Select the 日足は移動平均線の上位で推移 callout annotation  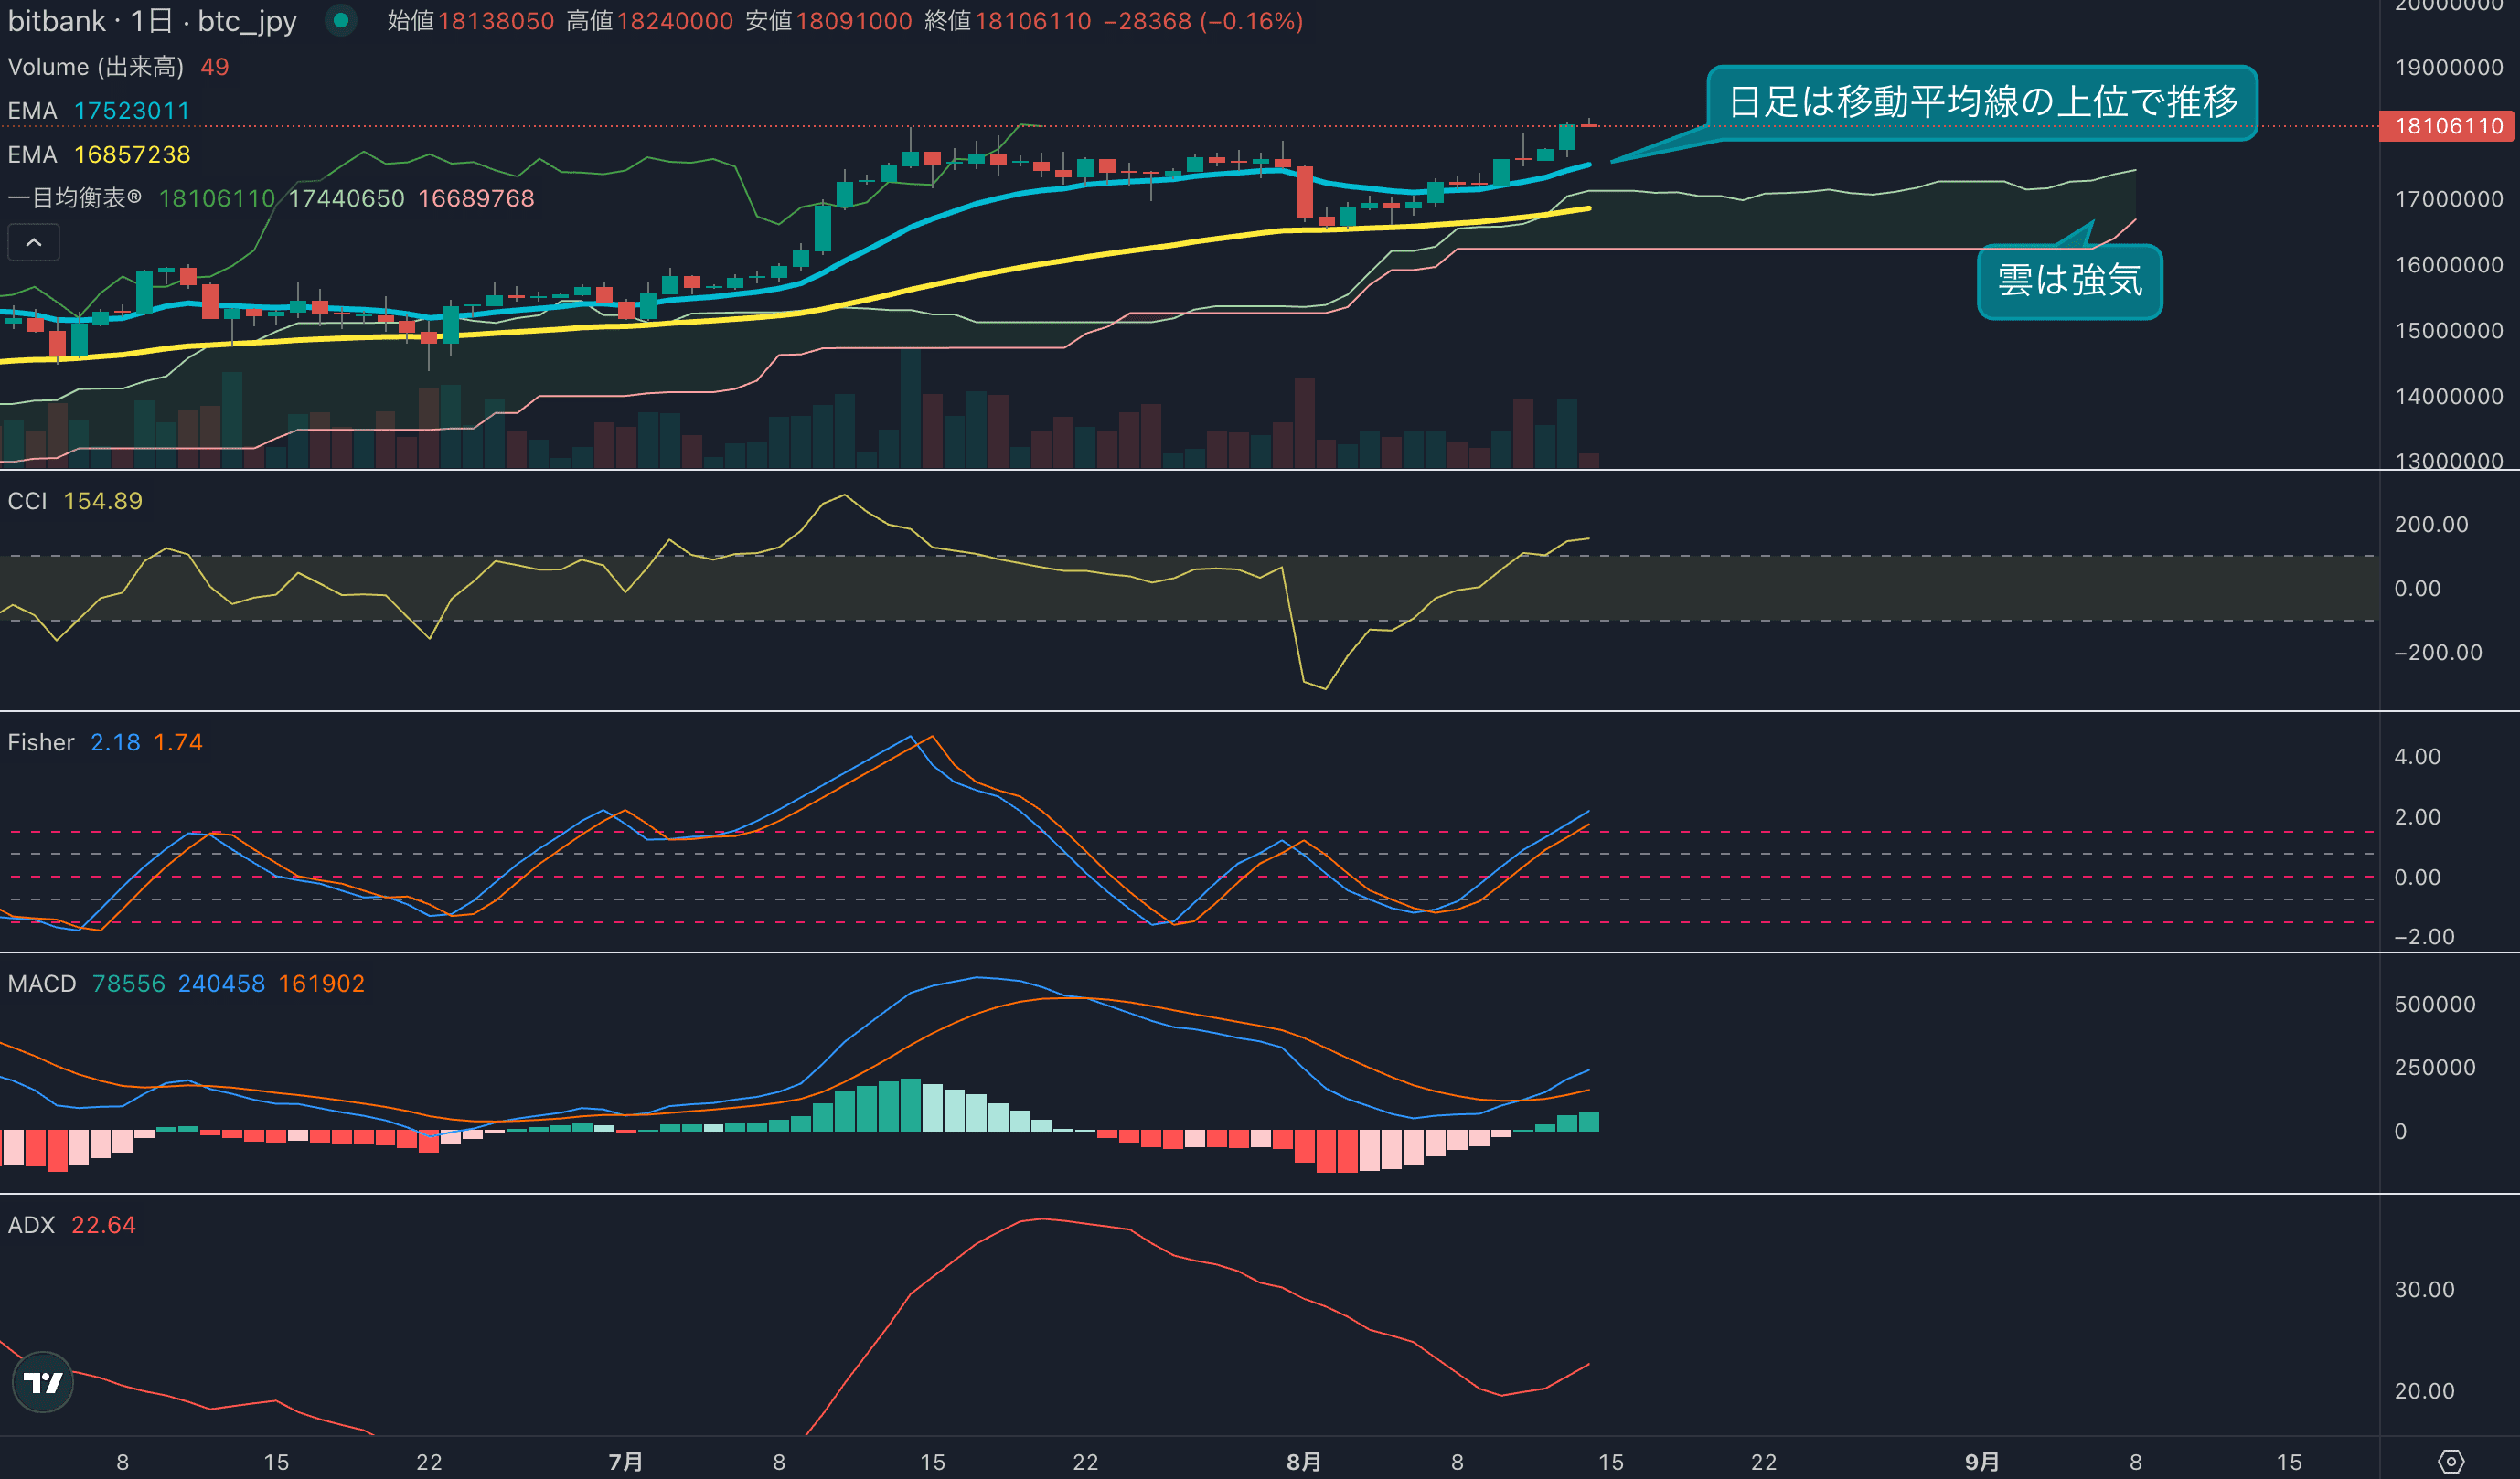(x=1982, y=102)
